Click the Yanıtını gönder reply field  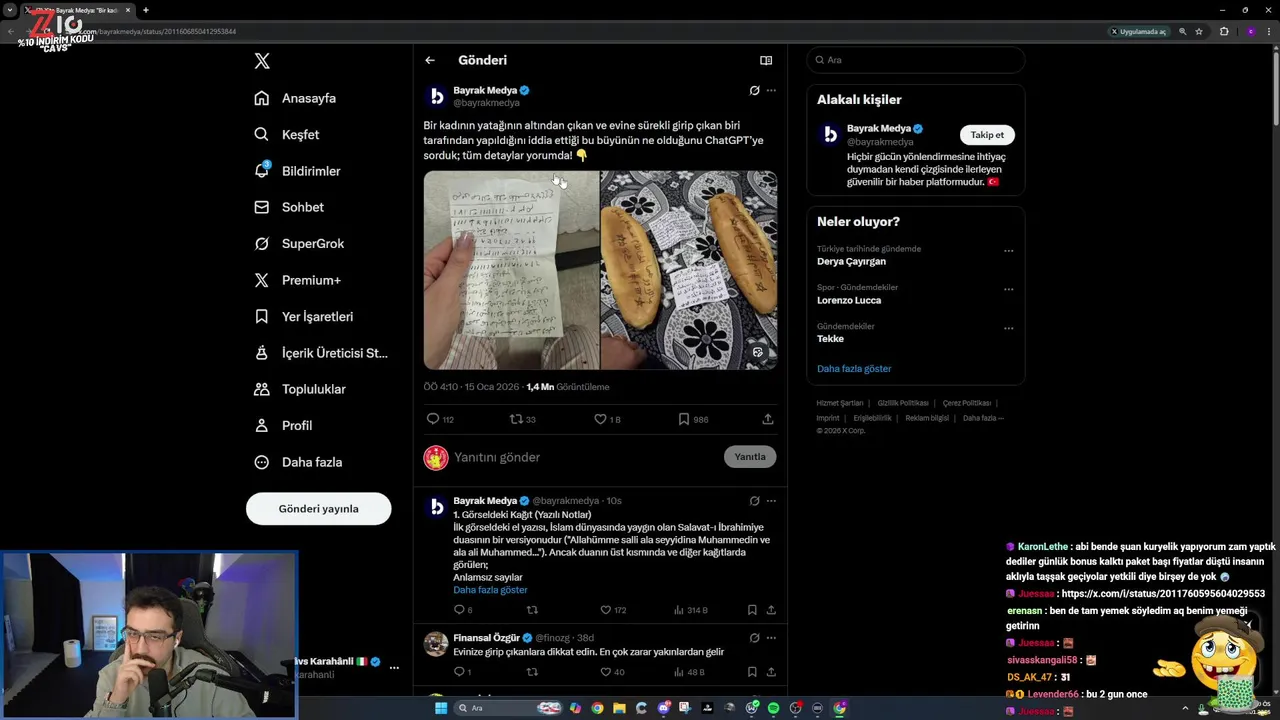[x=585, y=457]
